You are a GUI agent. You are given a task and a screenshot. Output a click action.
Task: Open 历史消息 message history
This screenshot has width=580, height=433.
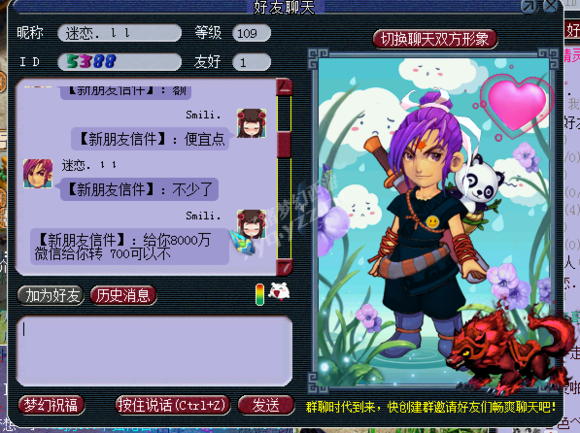pos(123,295)
